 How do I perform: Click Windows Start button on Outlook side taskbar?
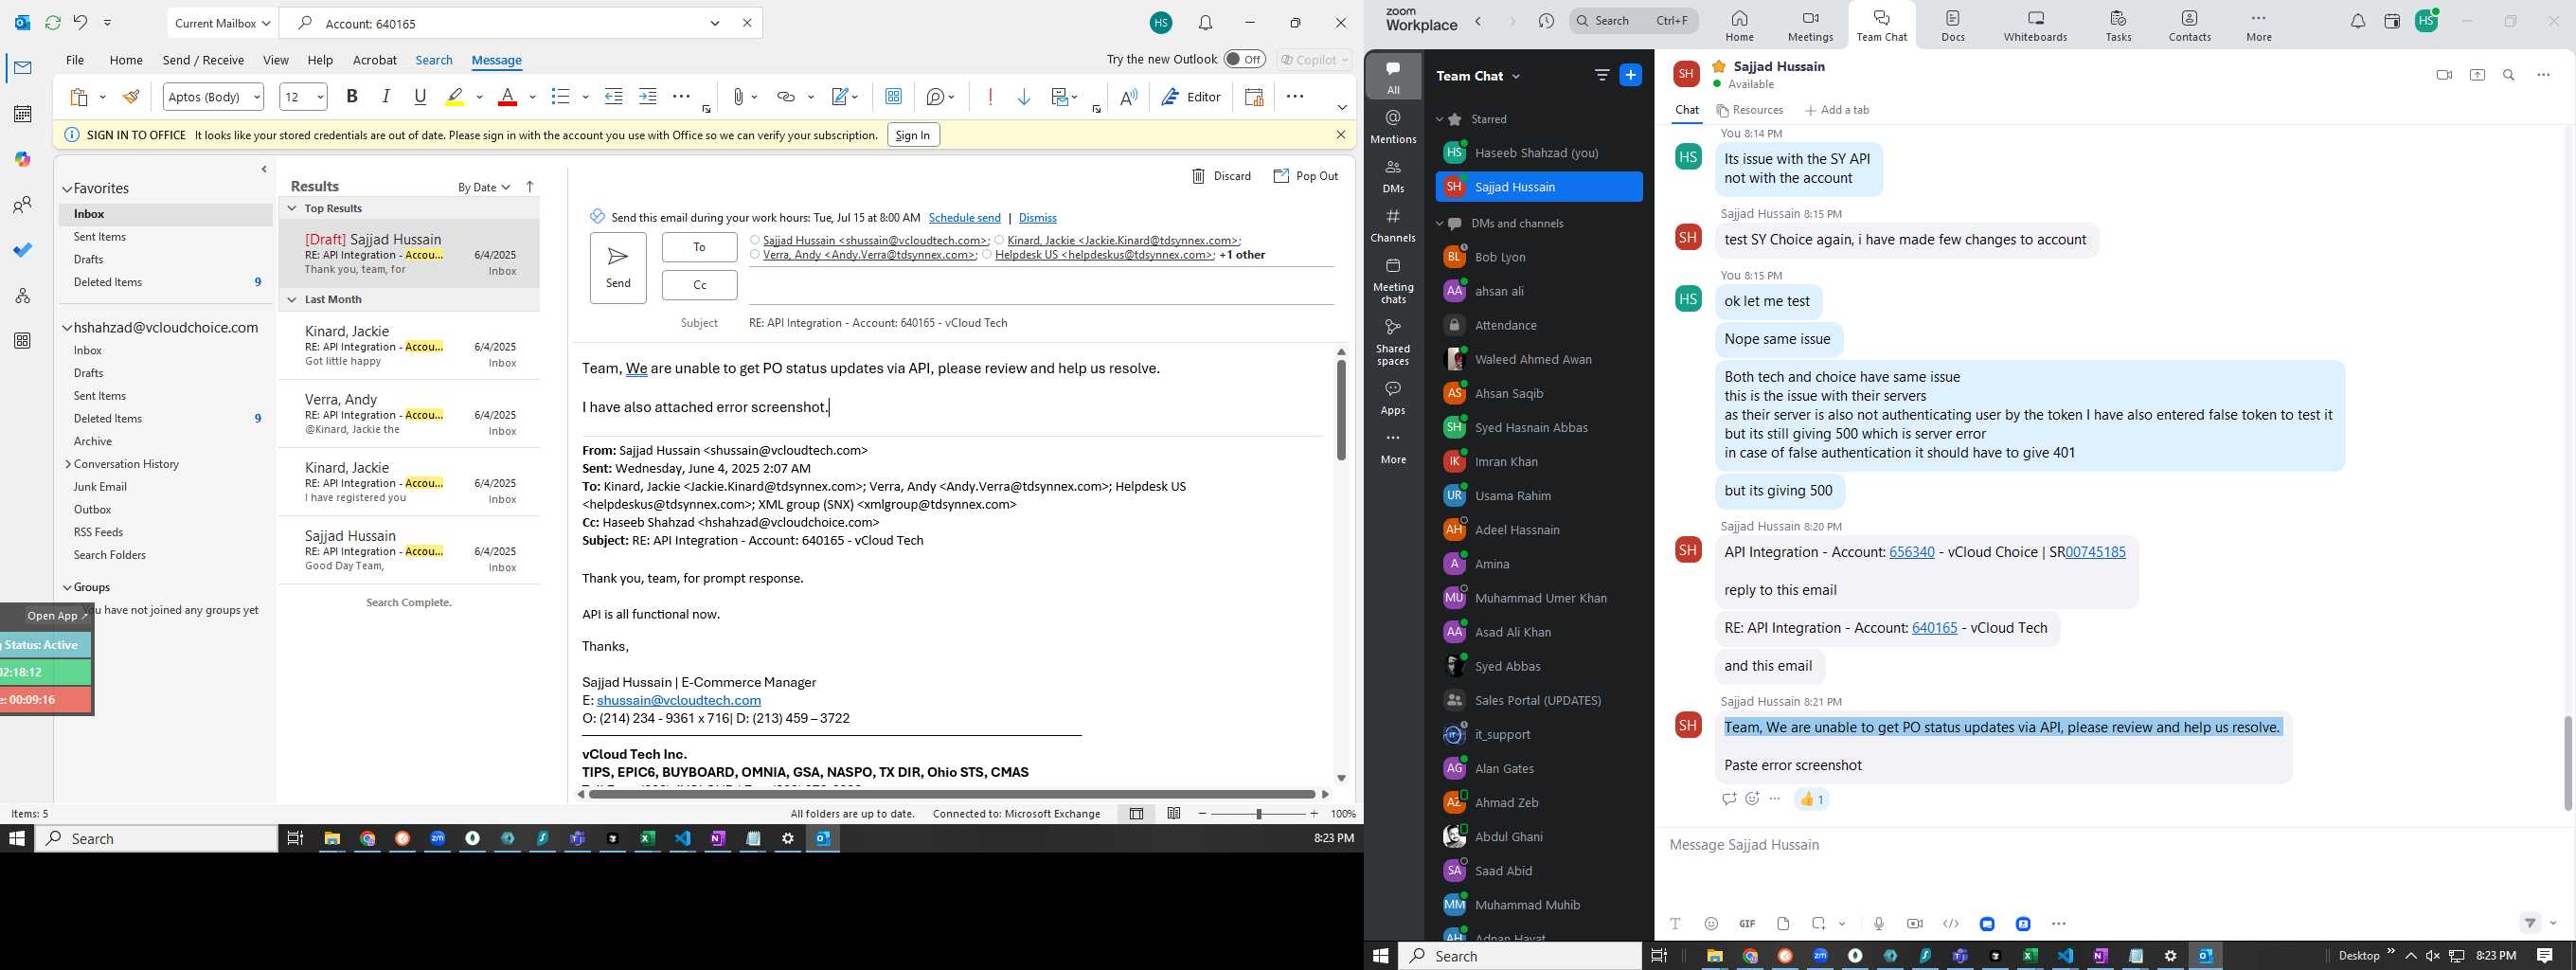click(16, 838)
